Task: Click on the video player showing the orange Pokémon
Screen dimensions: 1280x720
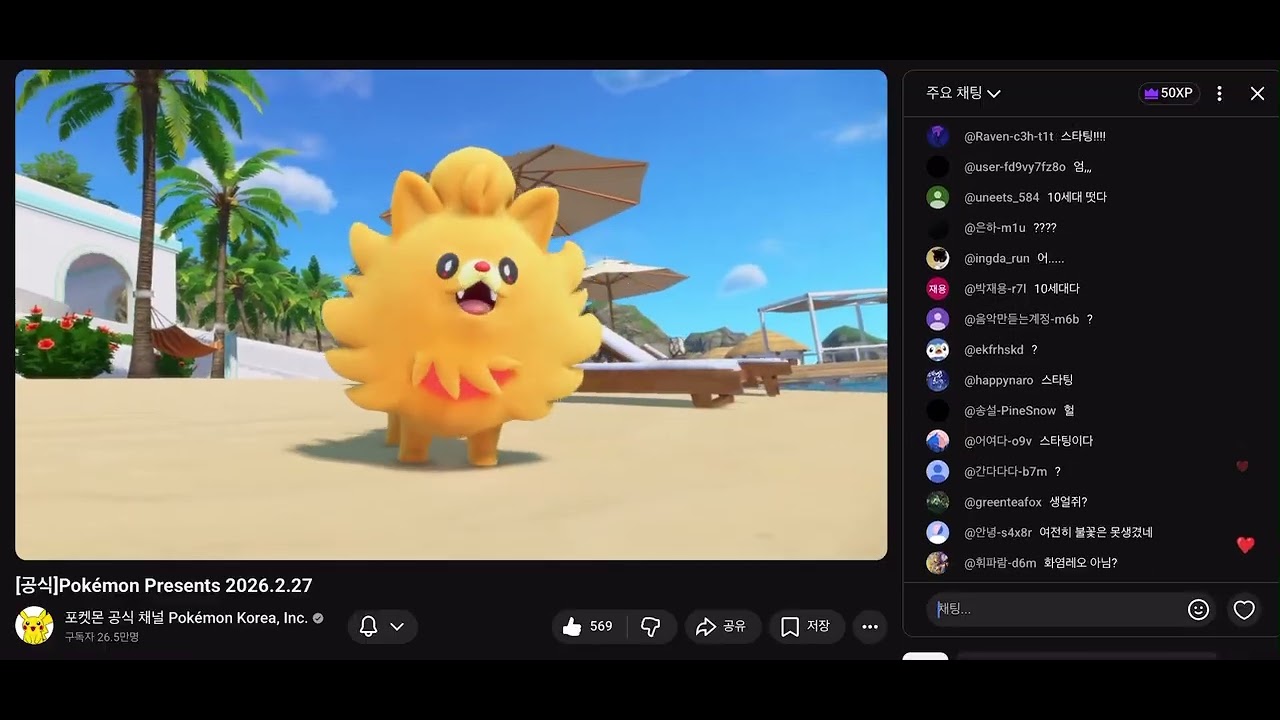Action: click(x=451, y=314)
